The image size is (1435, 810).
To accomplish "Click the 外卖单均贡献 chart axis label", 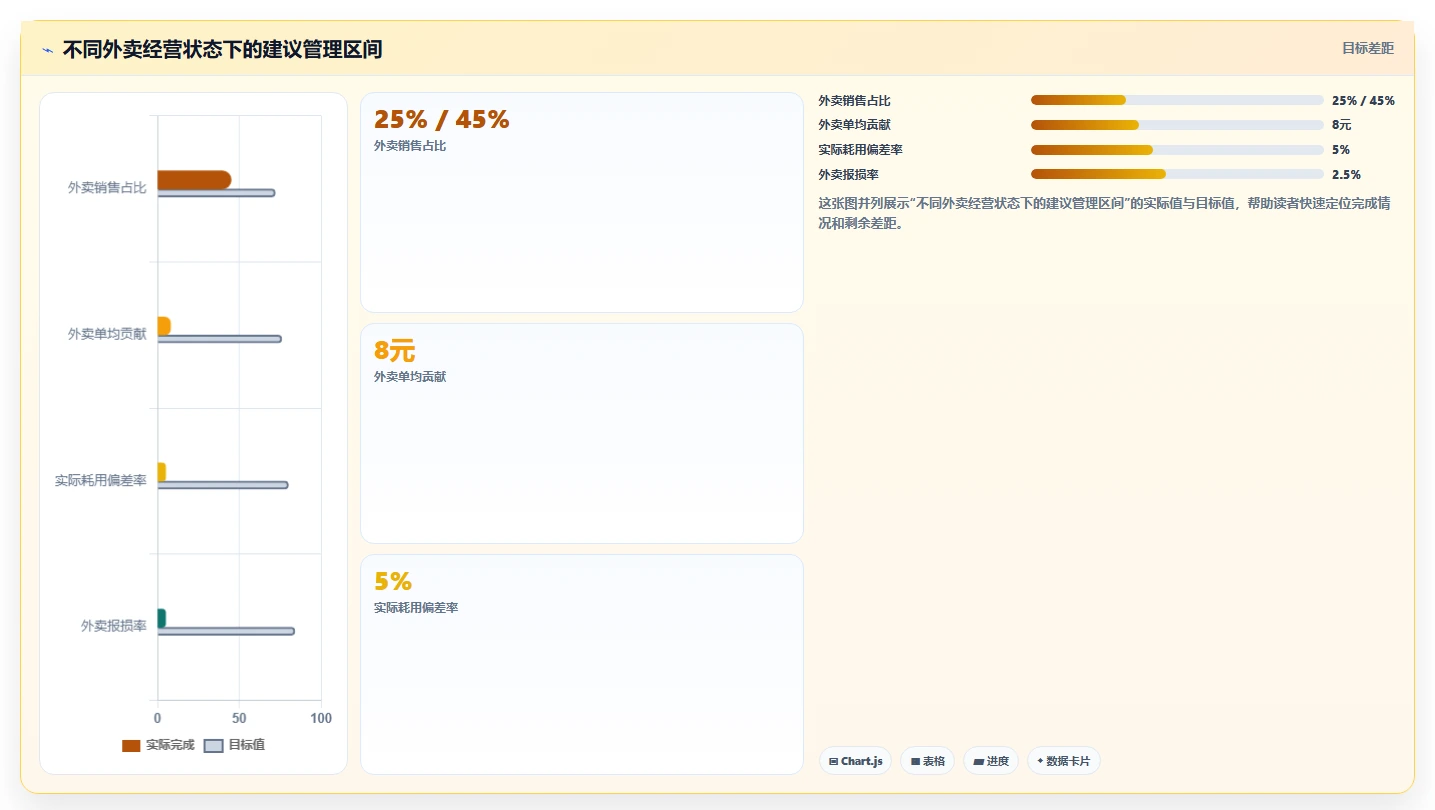I will click(107, 334).
